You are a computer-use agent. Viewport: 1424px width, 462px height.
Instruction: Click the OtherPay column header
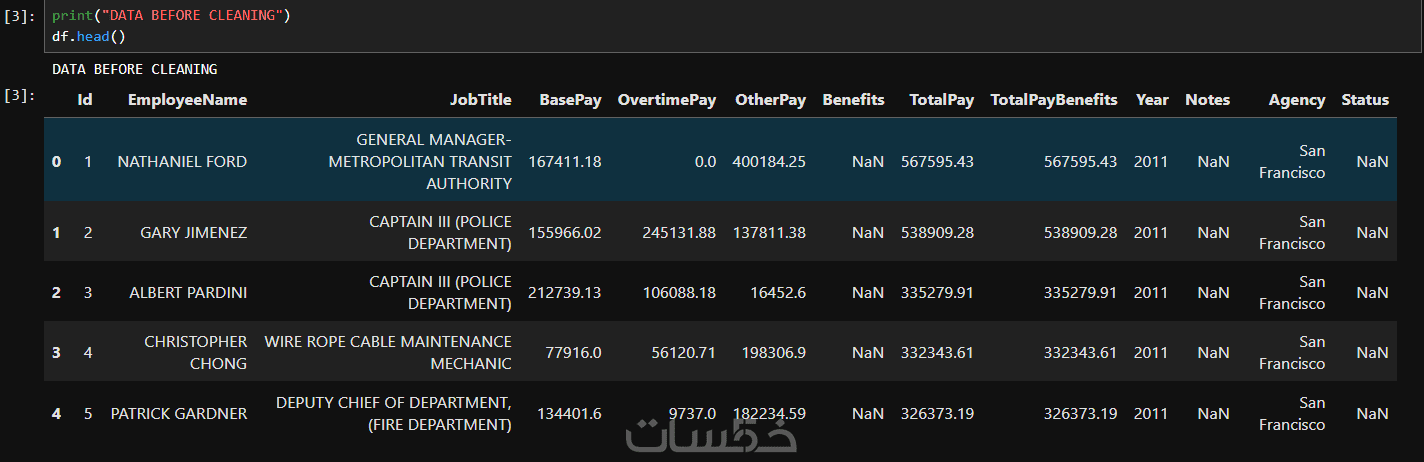(770, 100)
